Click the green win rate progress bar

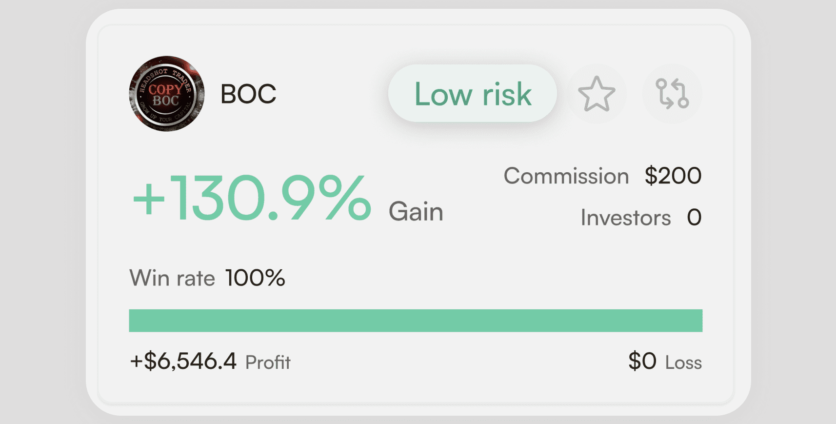415,320
